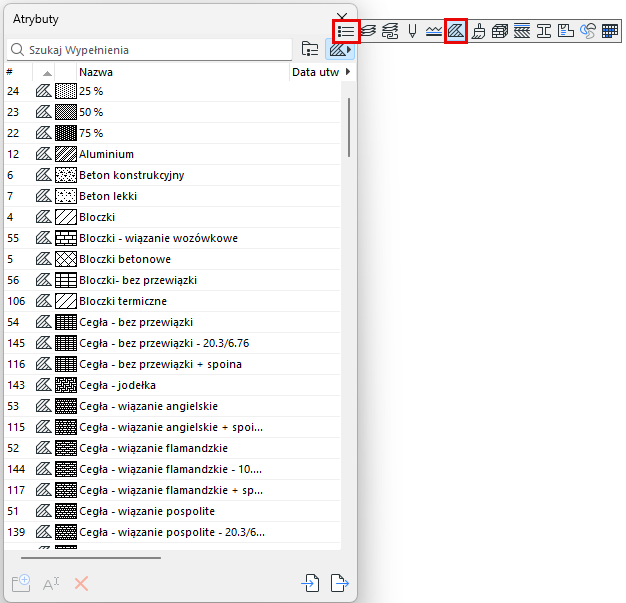Select the Fills attribute type icon

(x=456, y=31)
